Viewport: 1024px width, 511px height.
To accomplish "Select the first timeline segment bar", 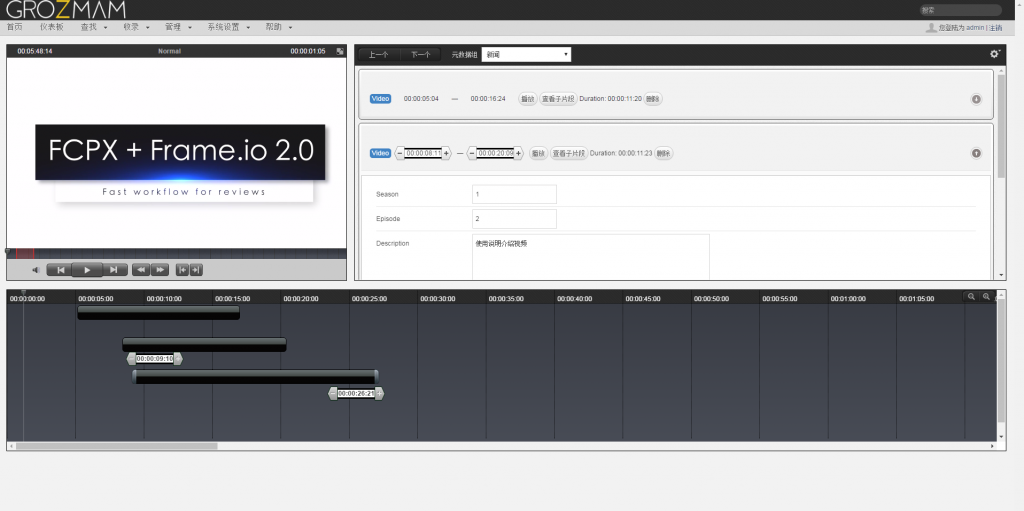I will (159, 313).
